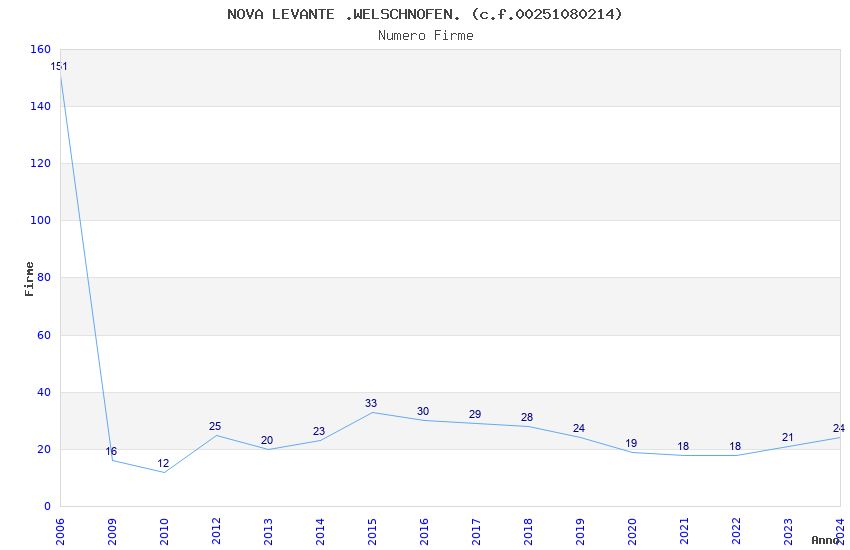Select the data label 20 for 2013
Image resolution: width=850 pixels, height=550 pixels.
pyautogui.click(x=267, y=441)
